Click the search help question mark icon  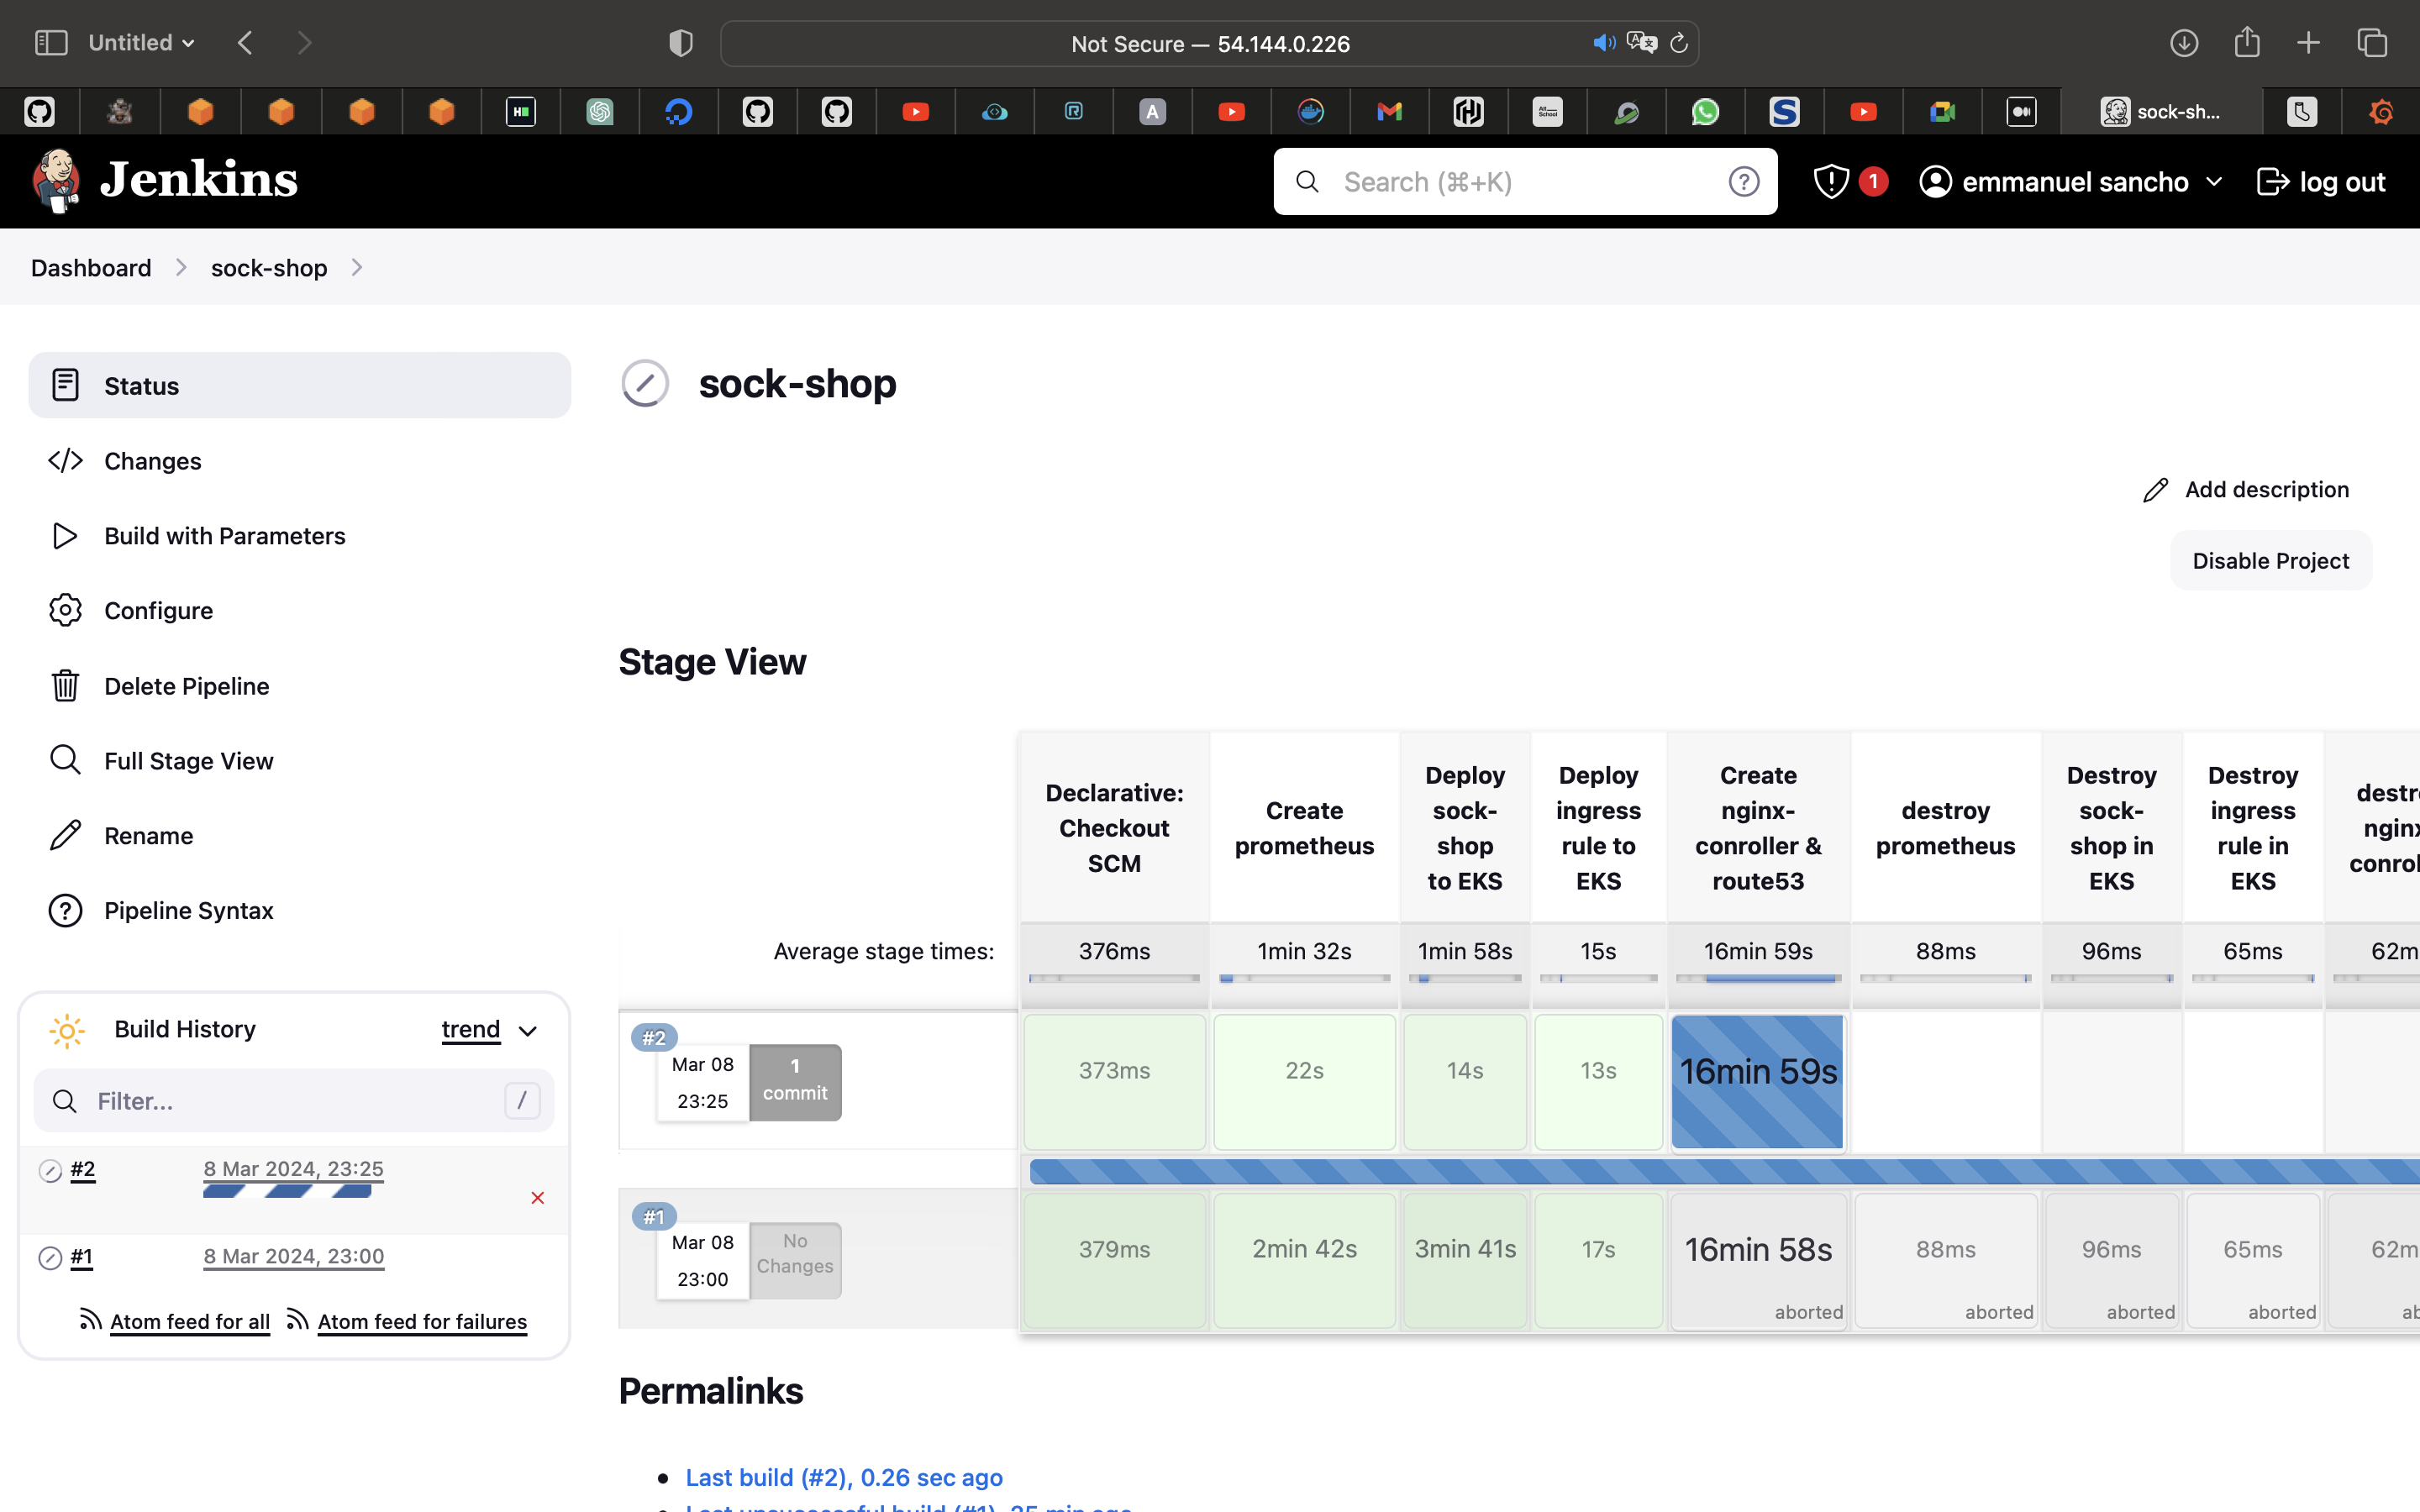1743,181
